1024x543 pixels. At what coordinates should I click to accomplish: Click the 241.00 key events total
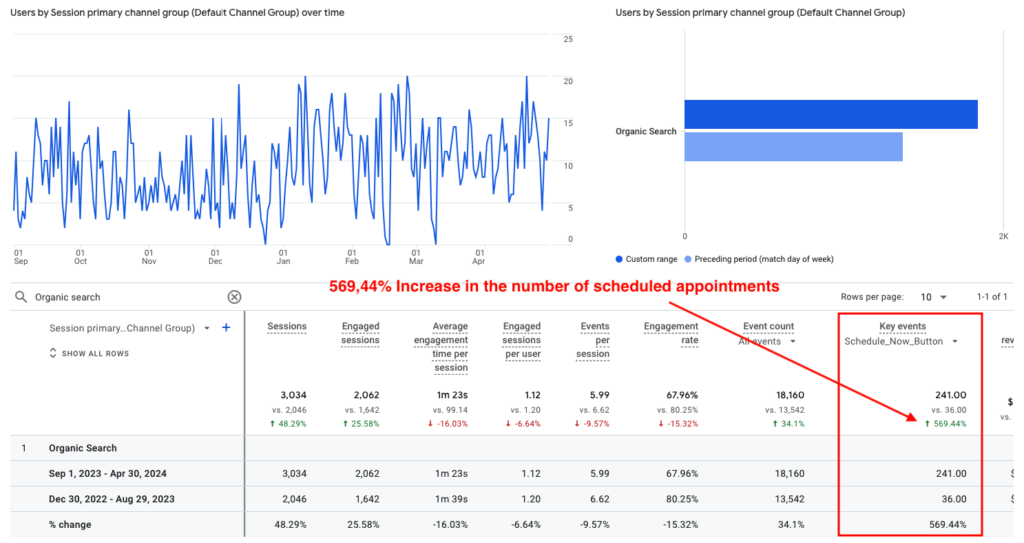pos(950,395)
